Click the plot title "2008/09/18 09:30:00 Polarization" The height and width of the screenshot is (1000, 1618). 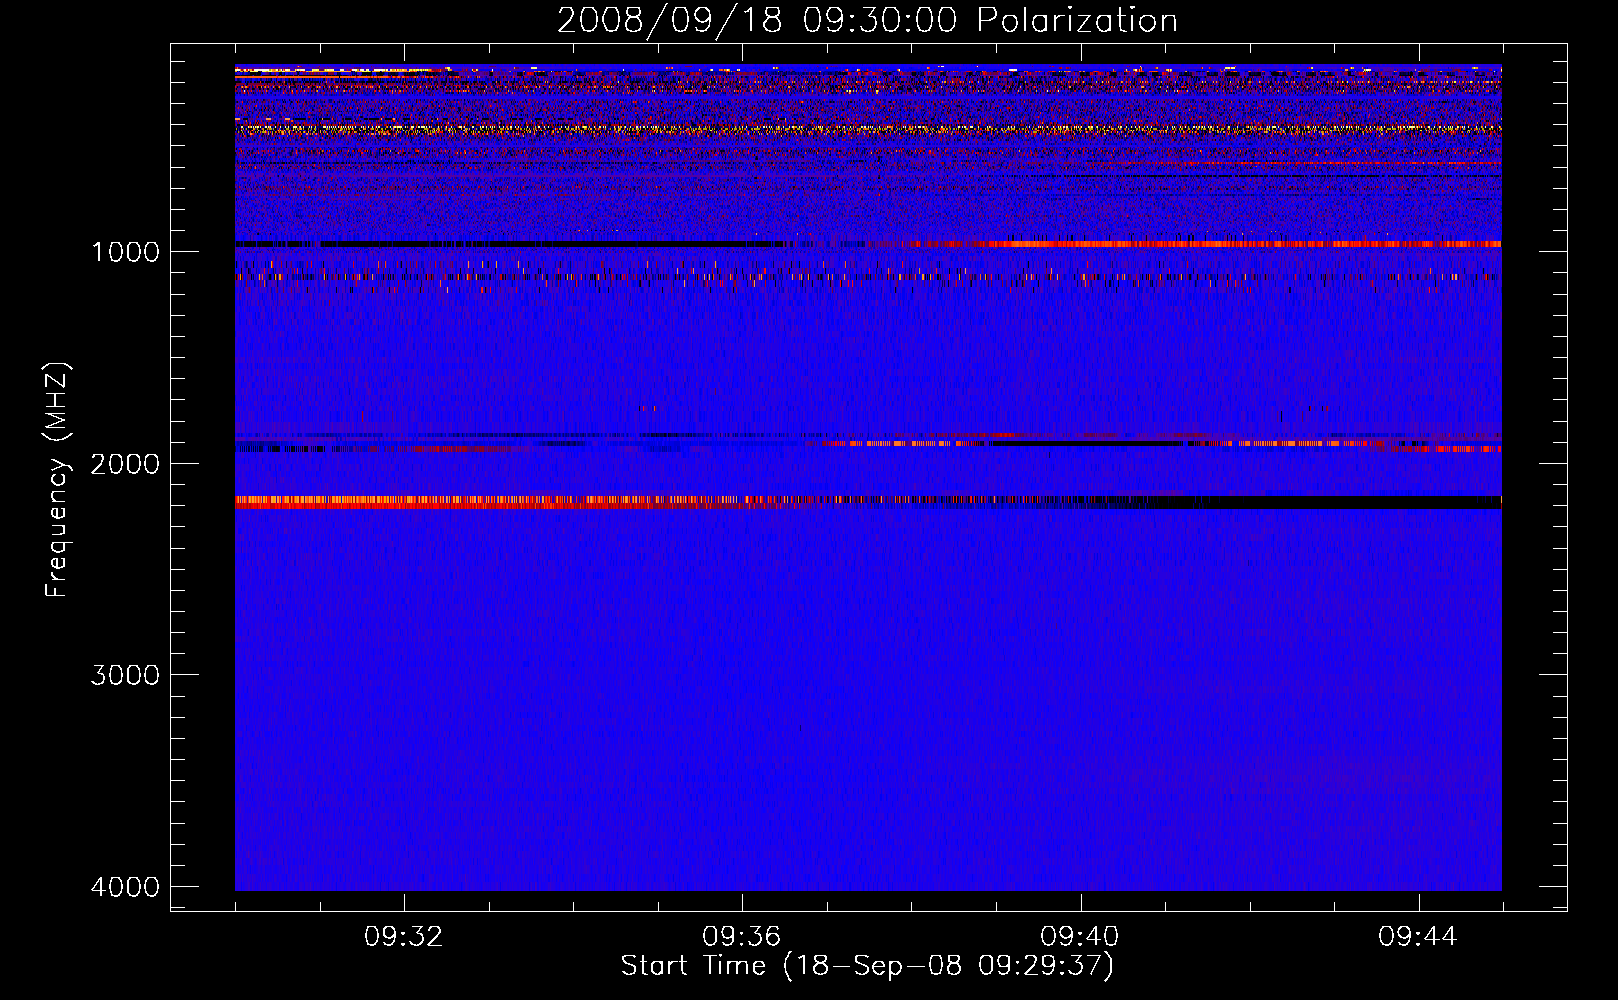867,20
